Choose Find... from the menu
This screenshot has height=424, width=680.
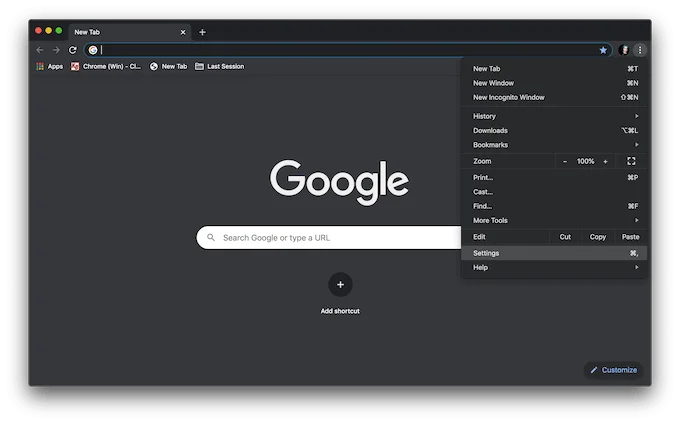554,206
